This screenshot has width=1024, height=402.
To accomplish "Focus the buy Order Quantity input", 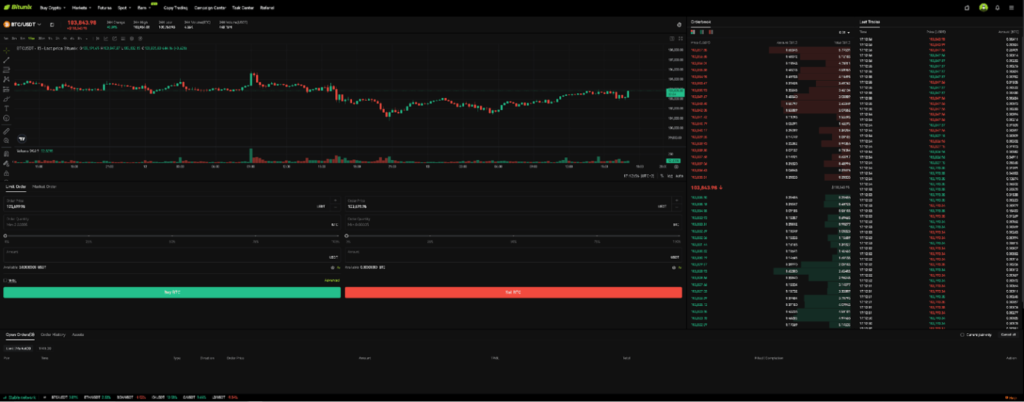I will pyautogui.click(x=172, y=222).
